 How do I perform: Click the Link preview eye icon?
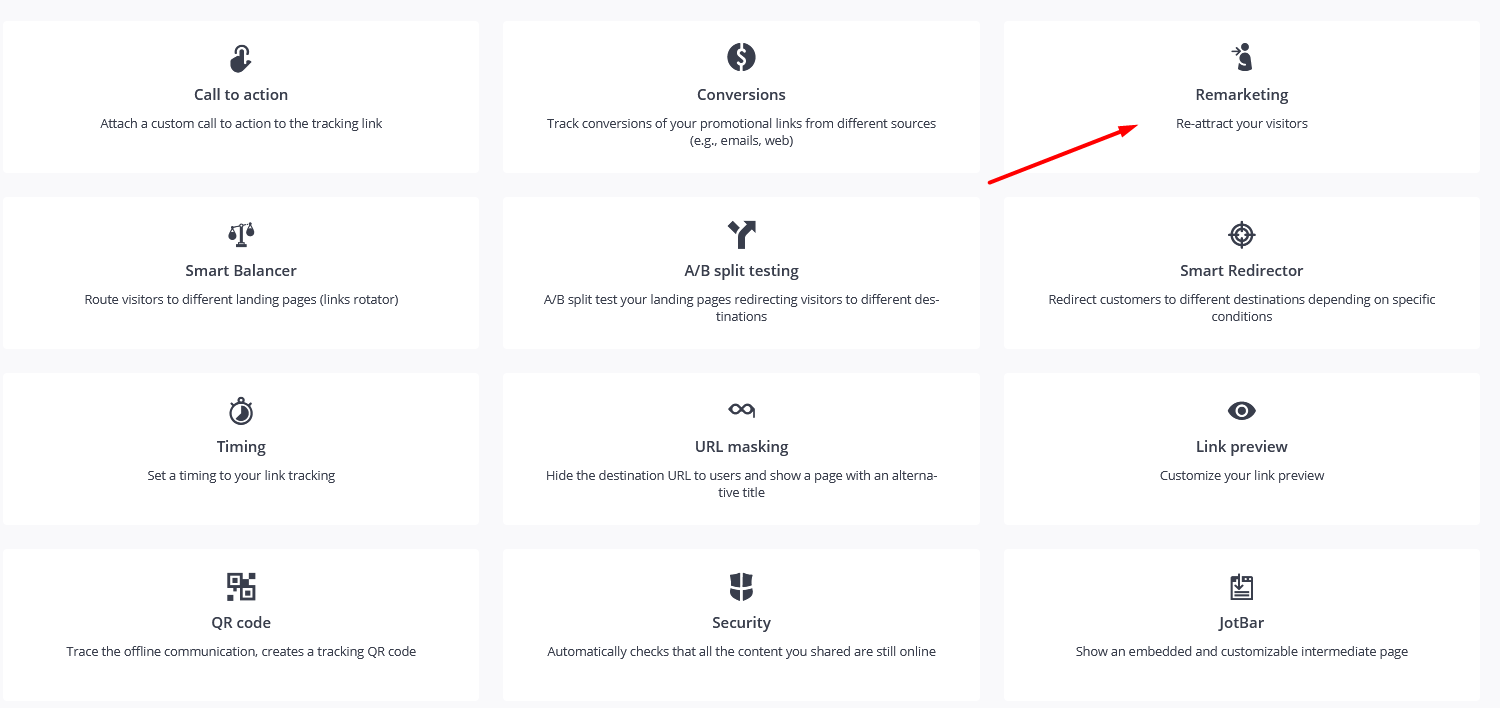(1241, 410)
